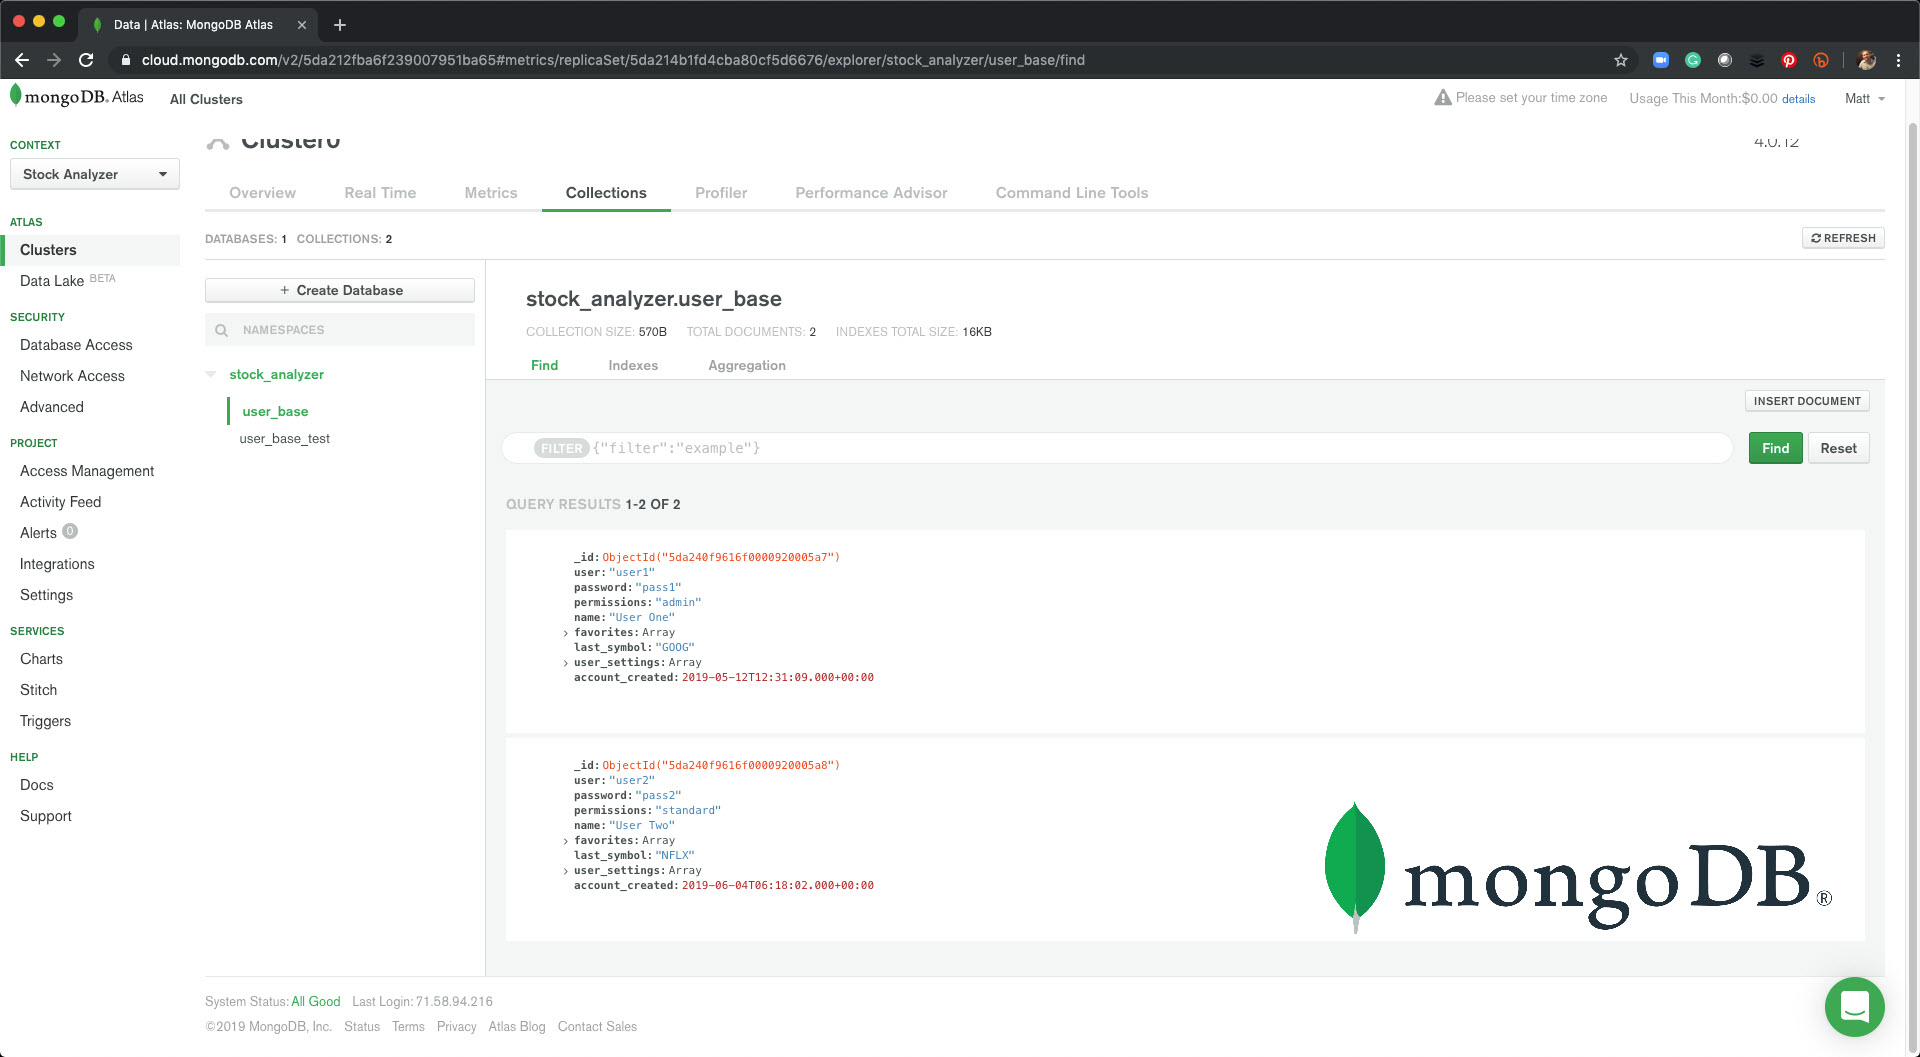Click the namespaces search magnifier icon

pos(222,330)
